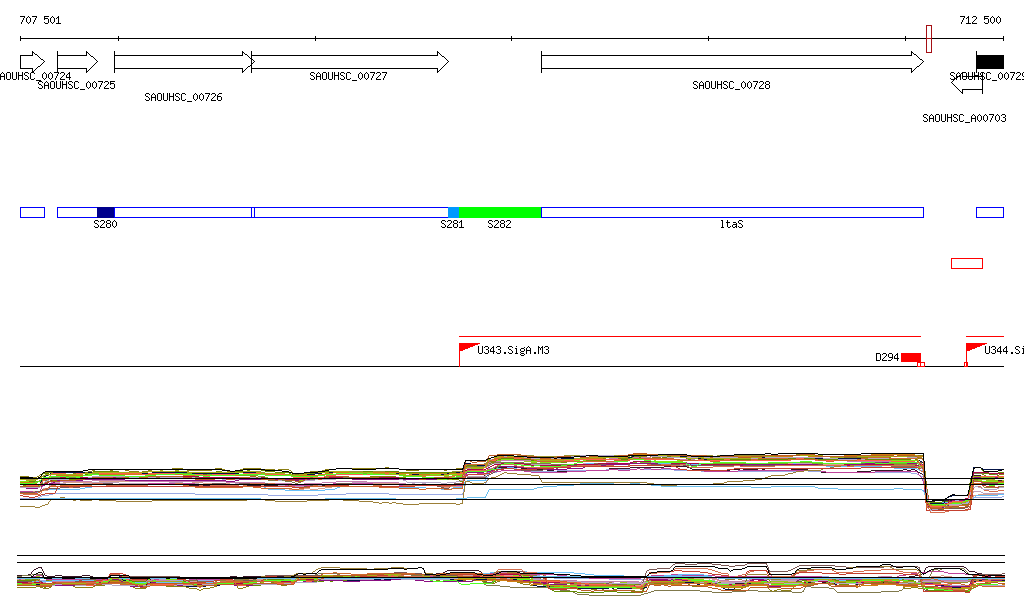Click the 707 501 start coordinate label
This screenshot has height=611, width=1024.
40,20
